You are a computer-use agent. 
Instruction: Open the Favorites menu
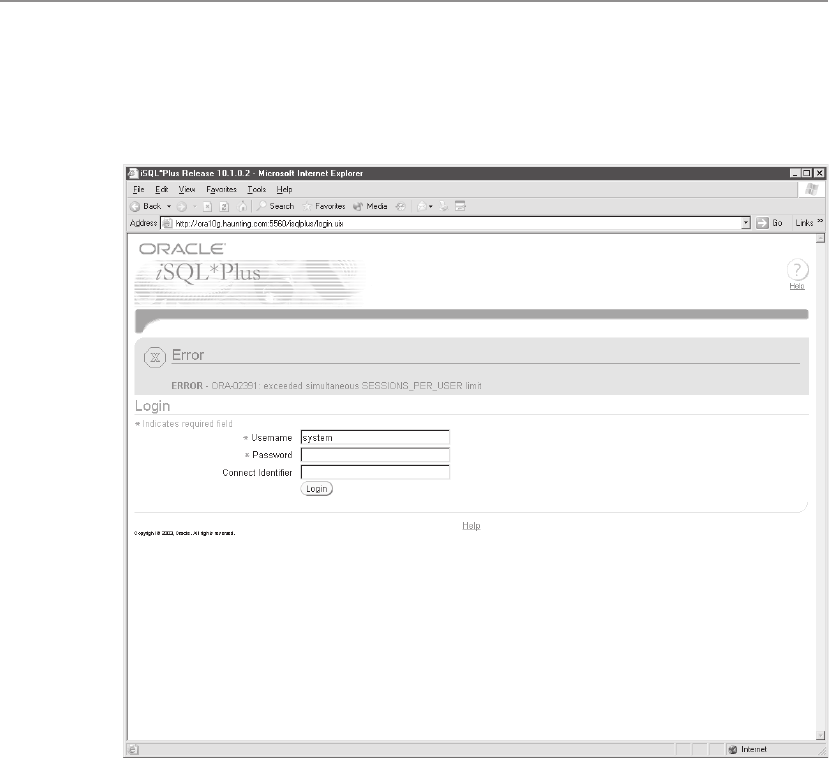tap(222, 189)
